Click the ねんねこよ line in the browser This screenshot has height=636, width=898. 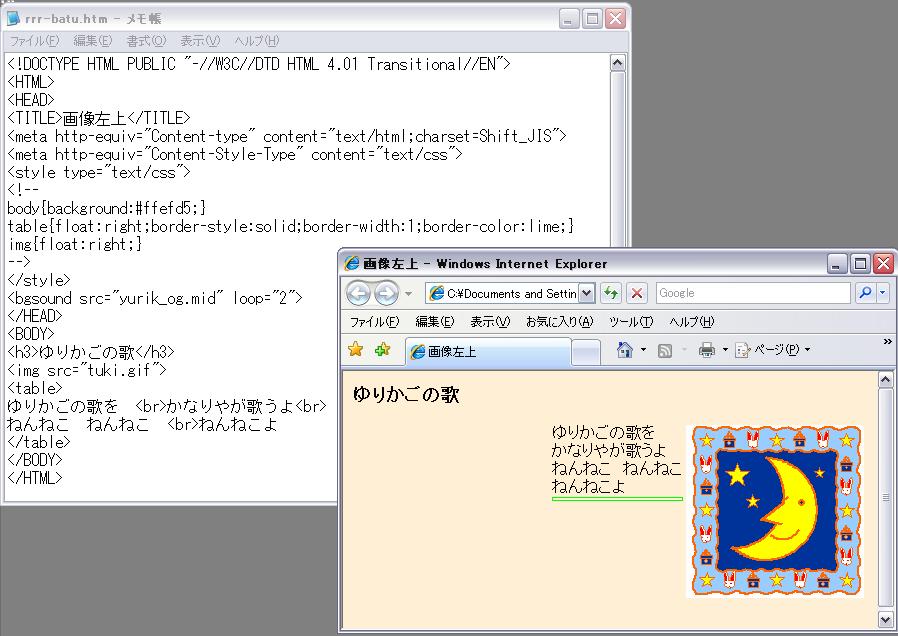tap(588, 487)
